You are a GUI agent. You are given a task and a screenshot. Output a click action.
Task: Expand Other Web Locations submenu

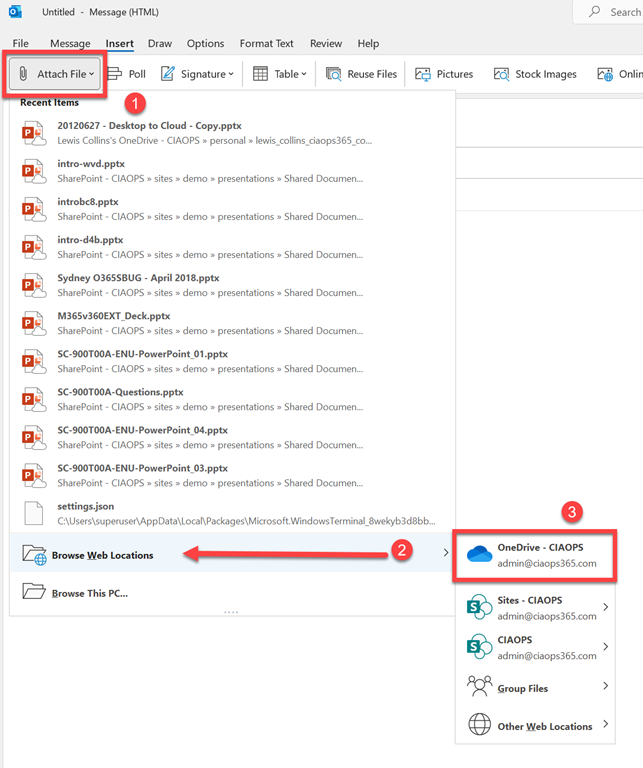[x=605, y=726]
